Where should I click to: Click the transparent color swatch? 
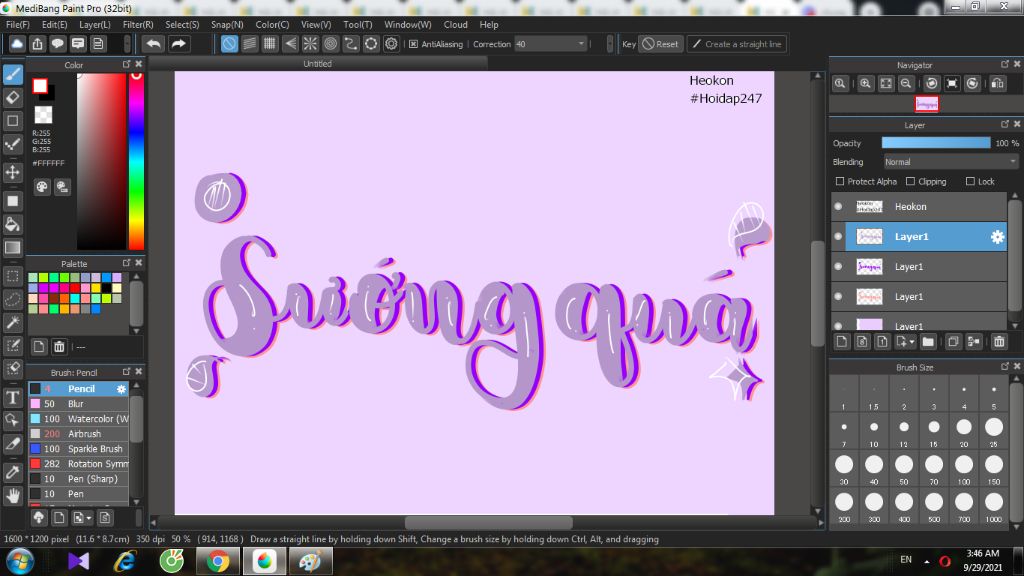(x=43, y=115)
